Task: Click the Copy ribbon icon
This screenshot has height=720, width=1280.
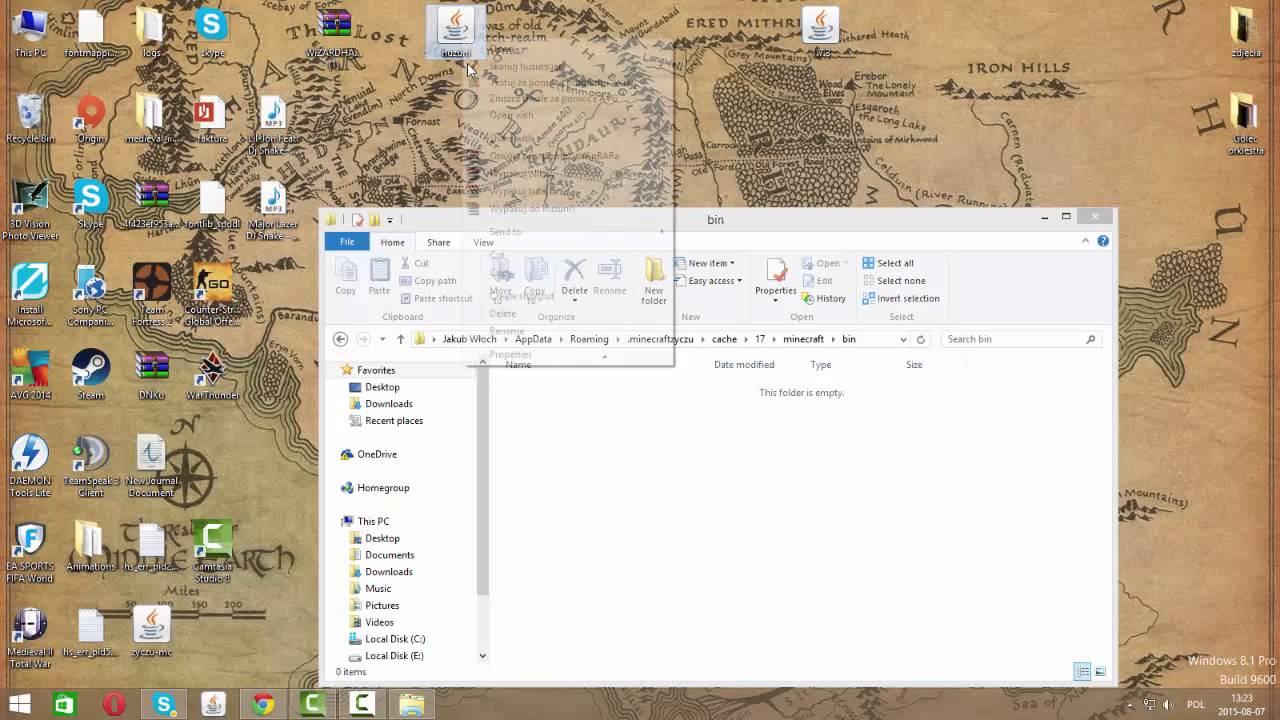Action: pyautogui.click(x=345, y=277)
